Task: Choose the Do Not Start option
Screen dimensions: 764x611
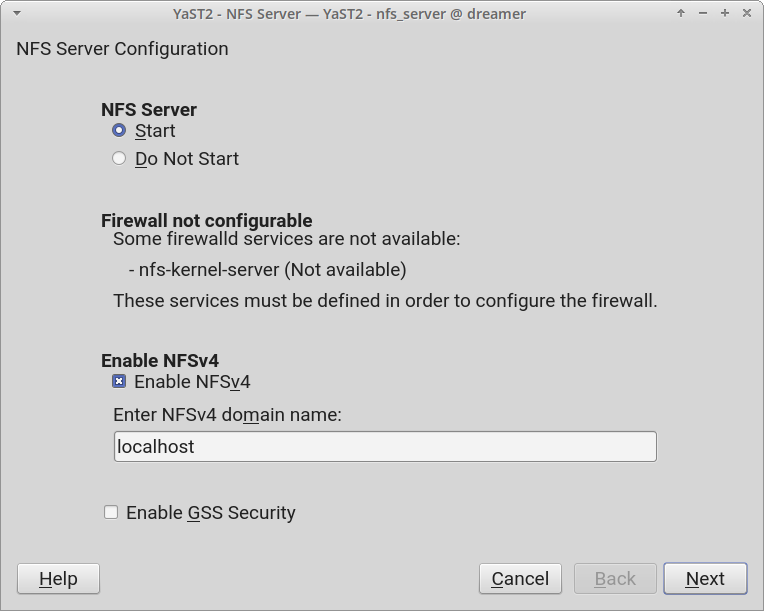Action: point(120,159)
